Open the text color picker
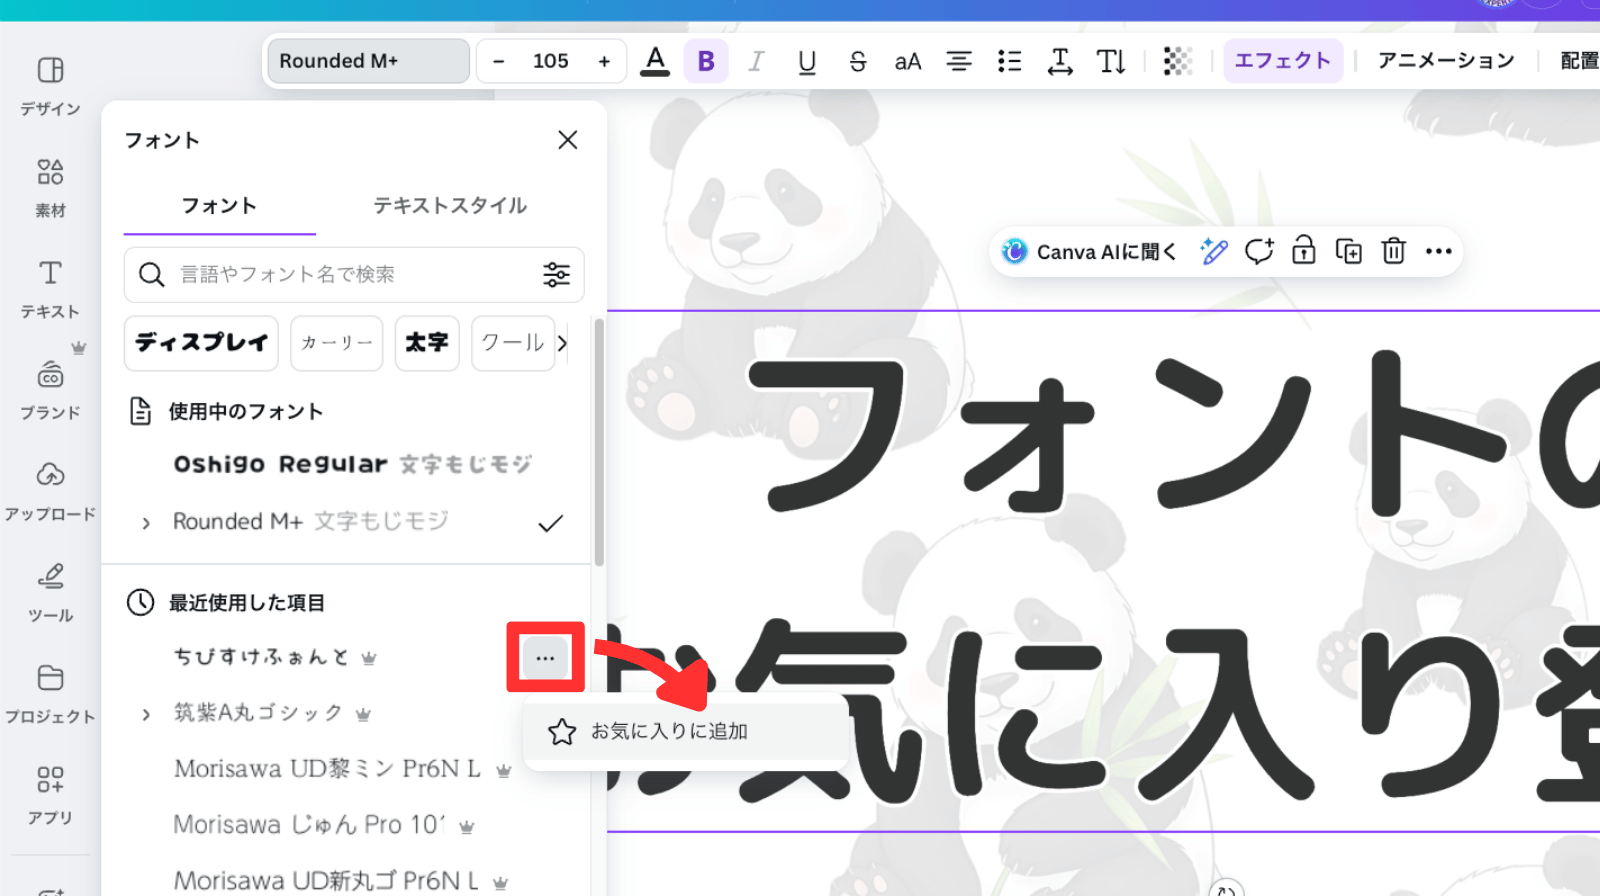 655,61
